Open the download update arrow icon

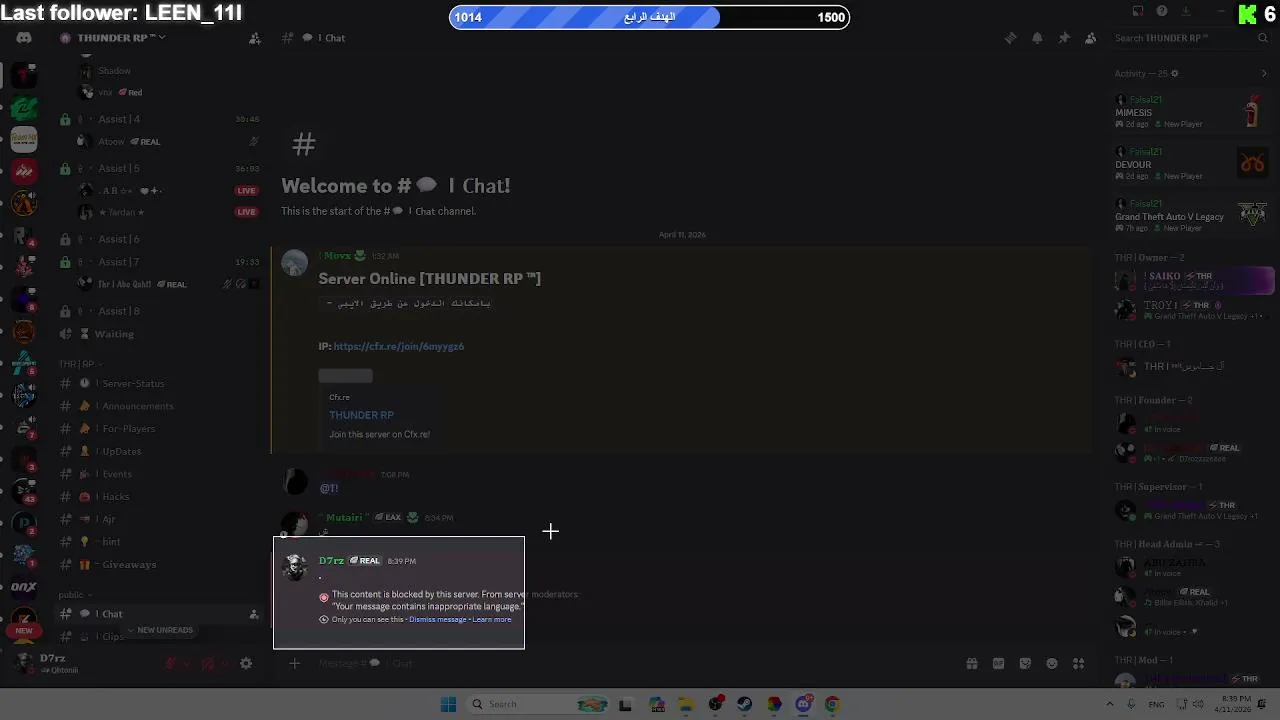pyautogui.click(x=1186, y=11)
